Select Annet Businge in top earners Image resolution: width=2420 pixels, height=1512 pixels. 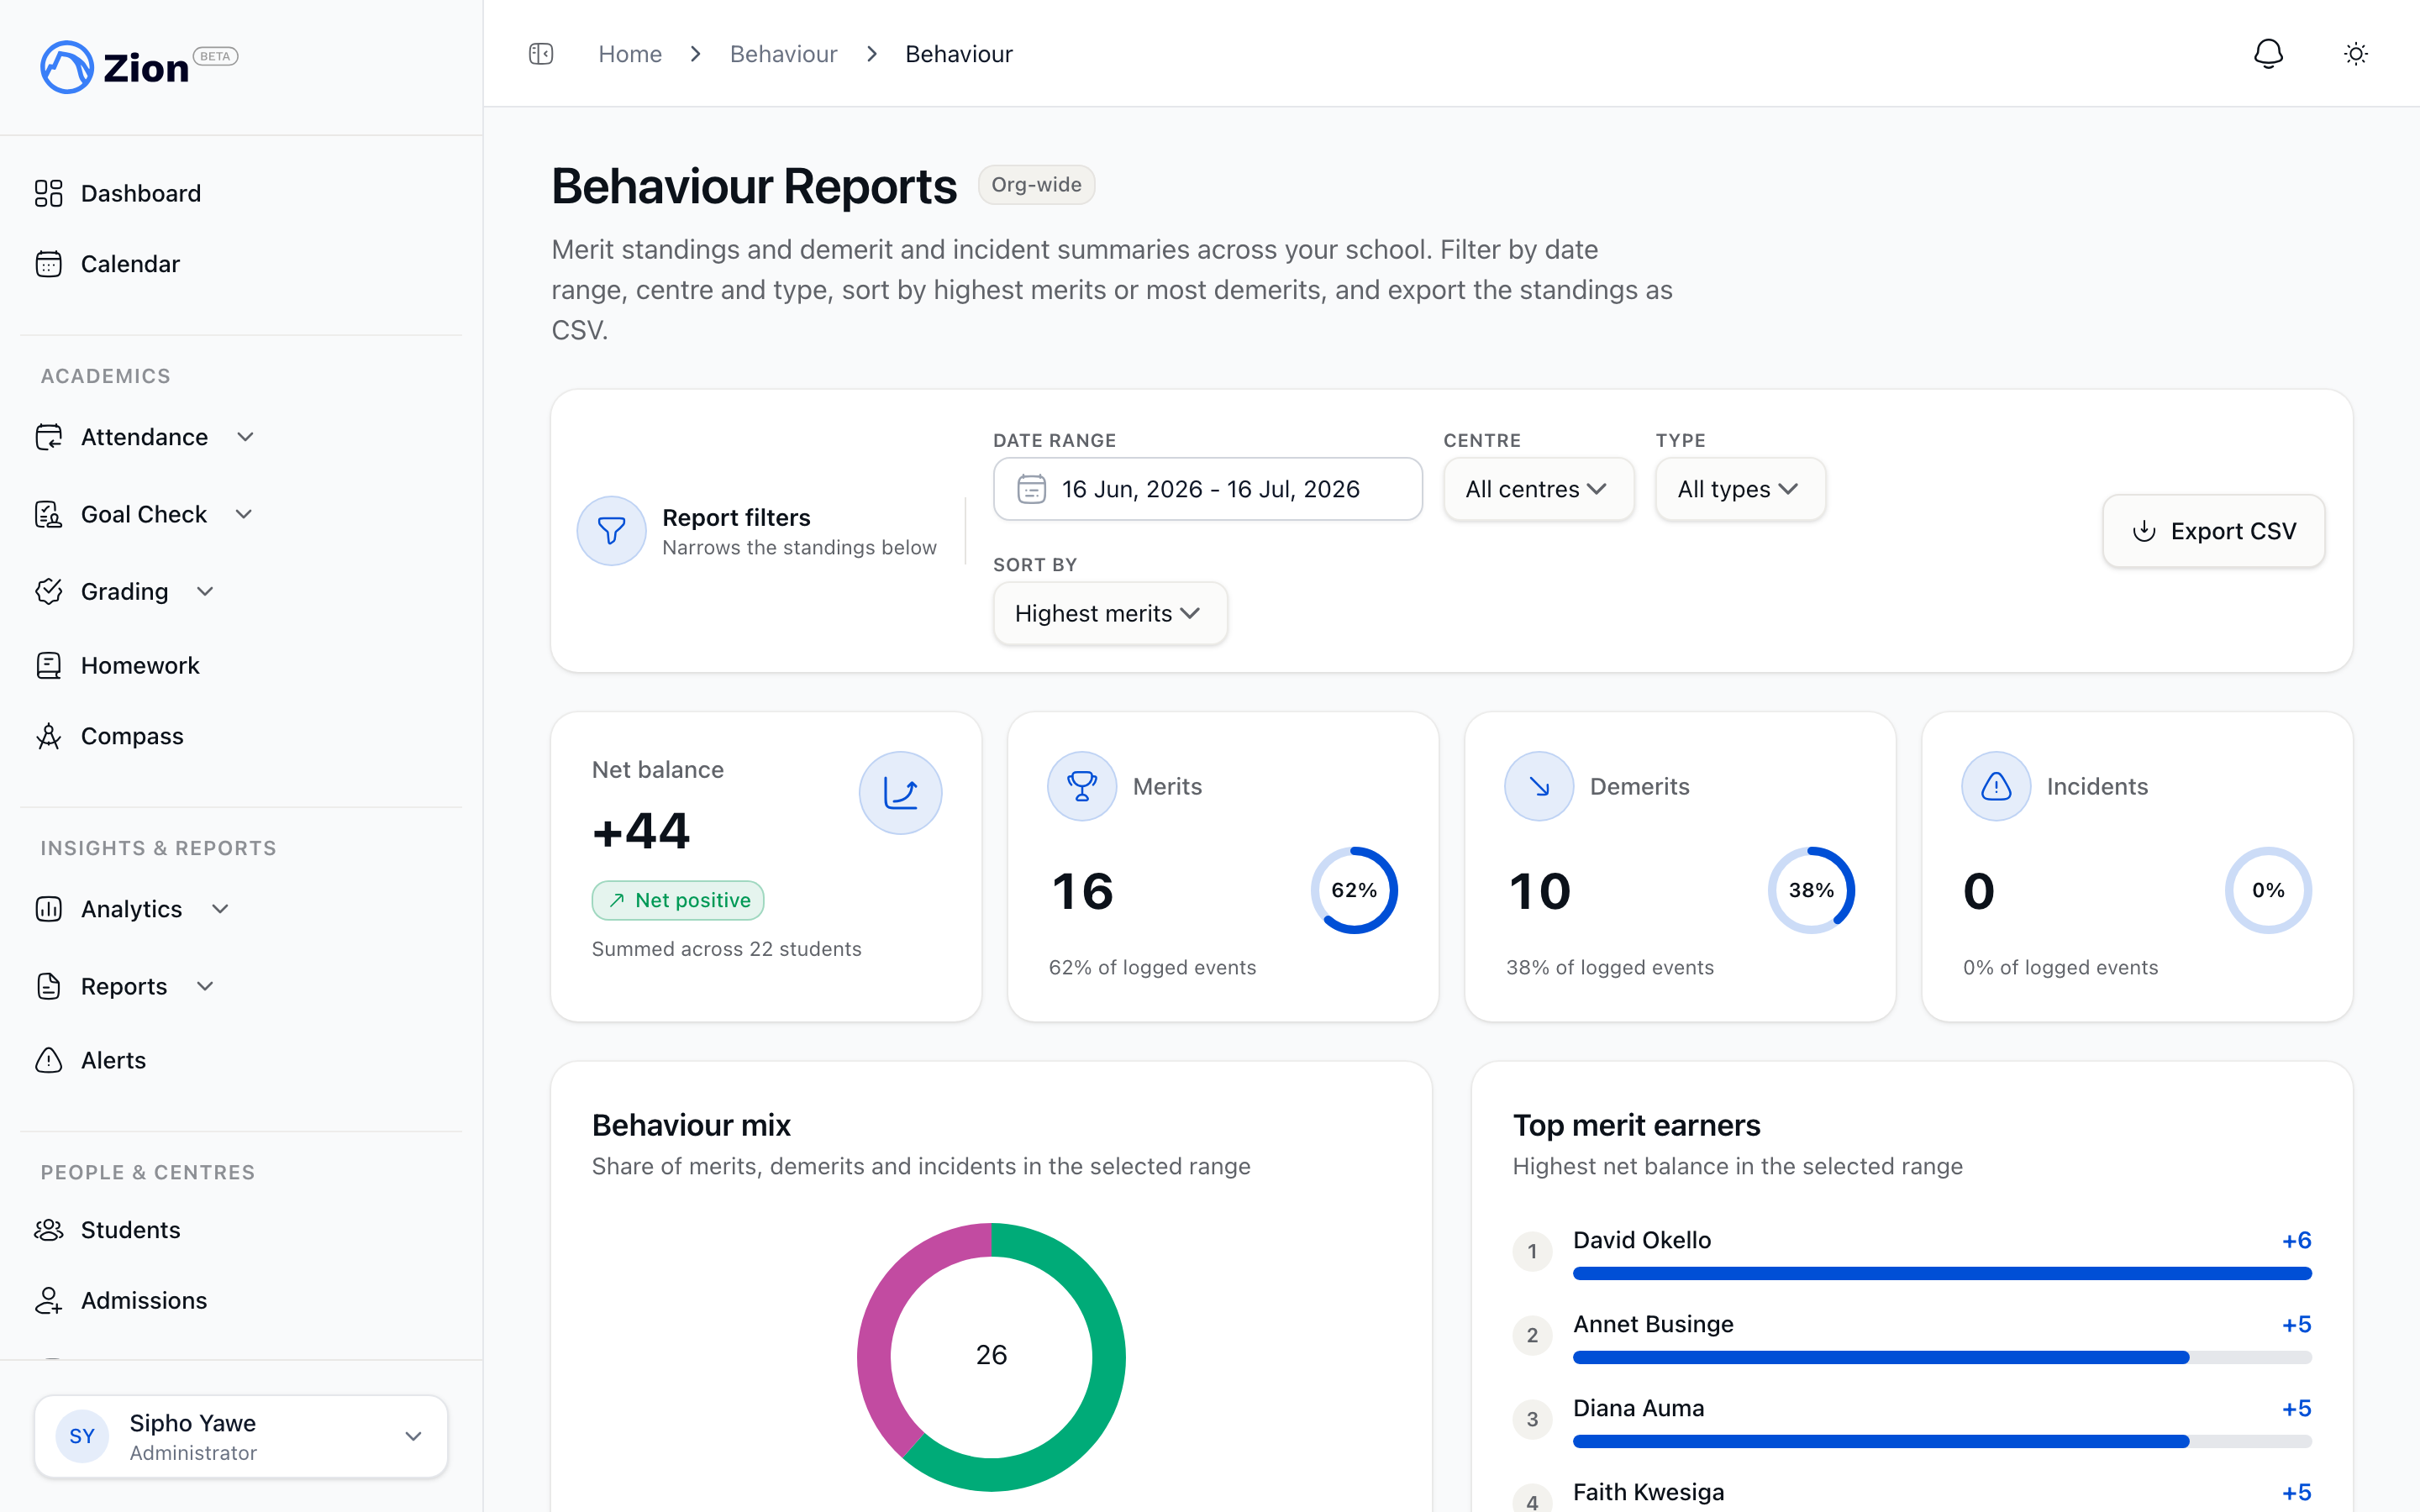[1653, 1324]
